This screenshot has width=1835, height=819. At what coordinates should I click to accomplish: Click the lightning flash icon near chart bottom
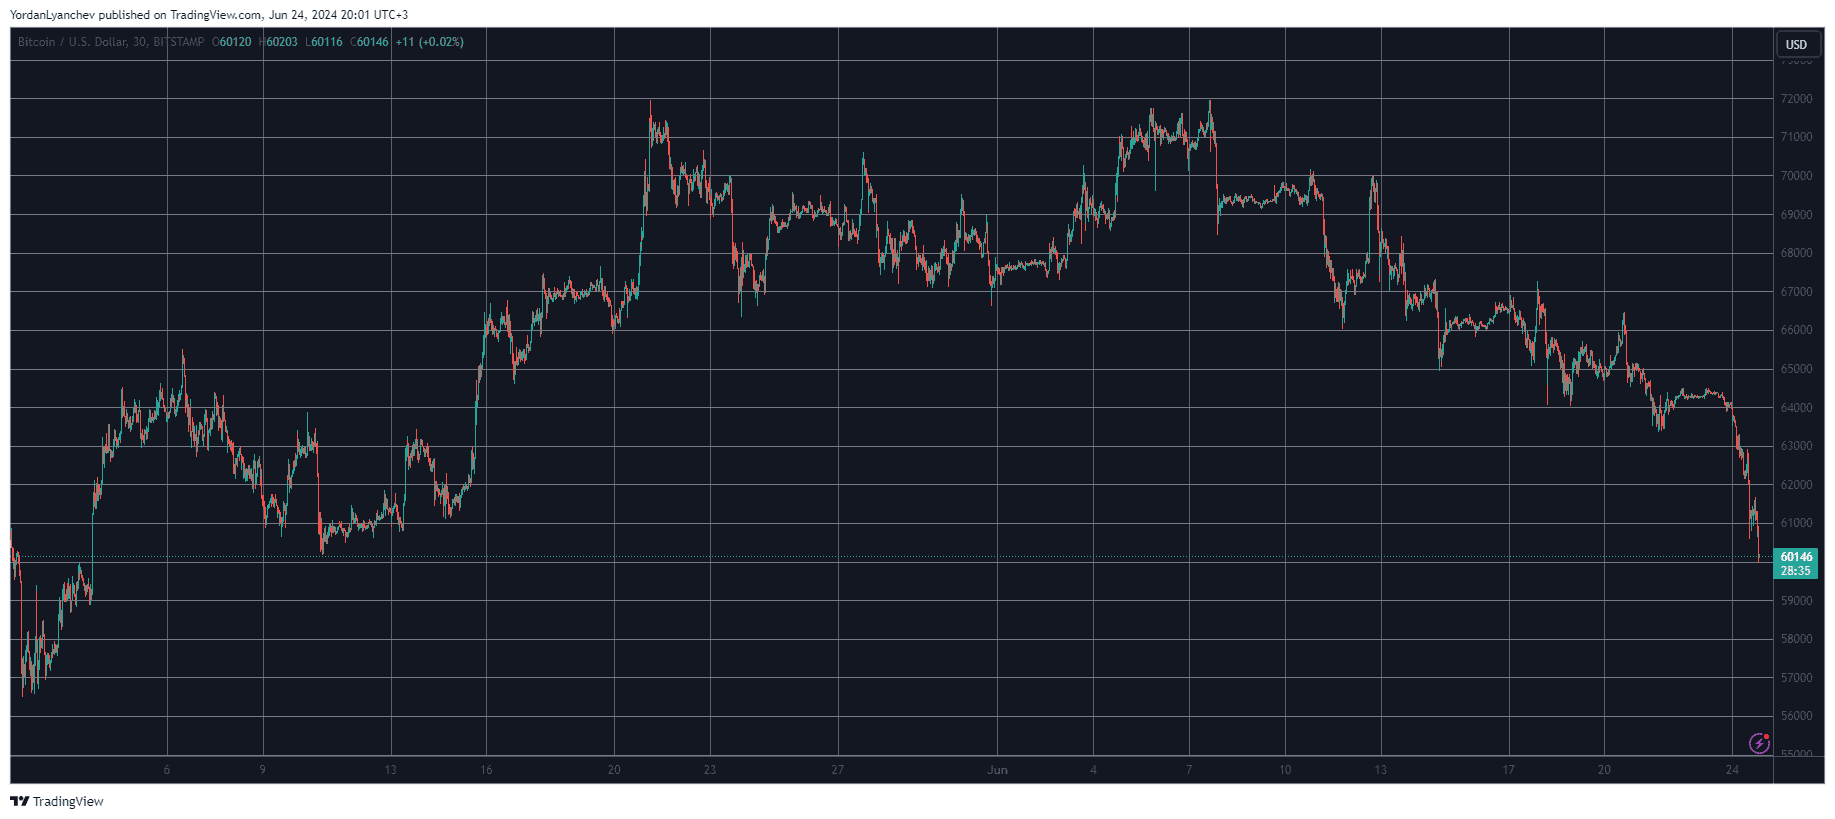click(1759, 743)
